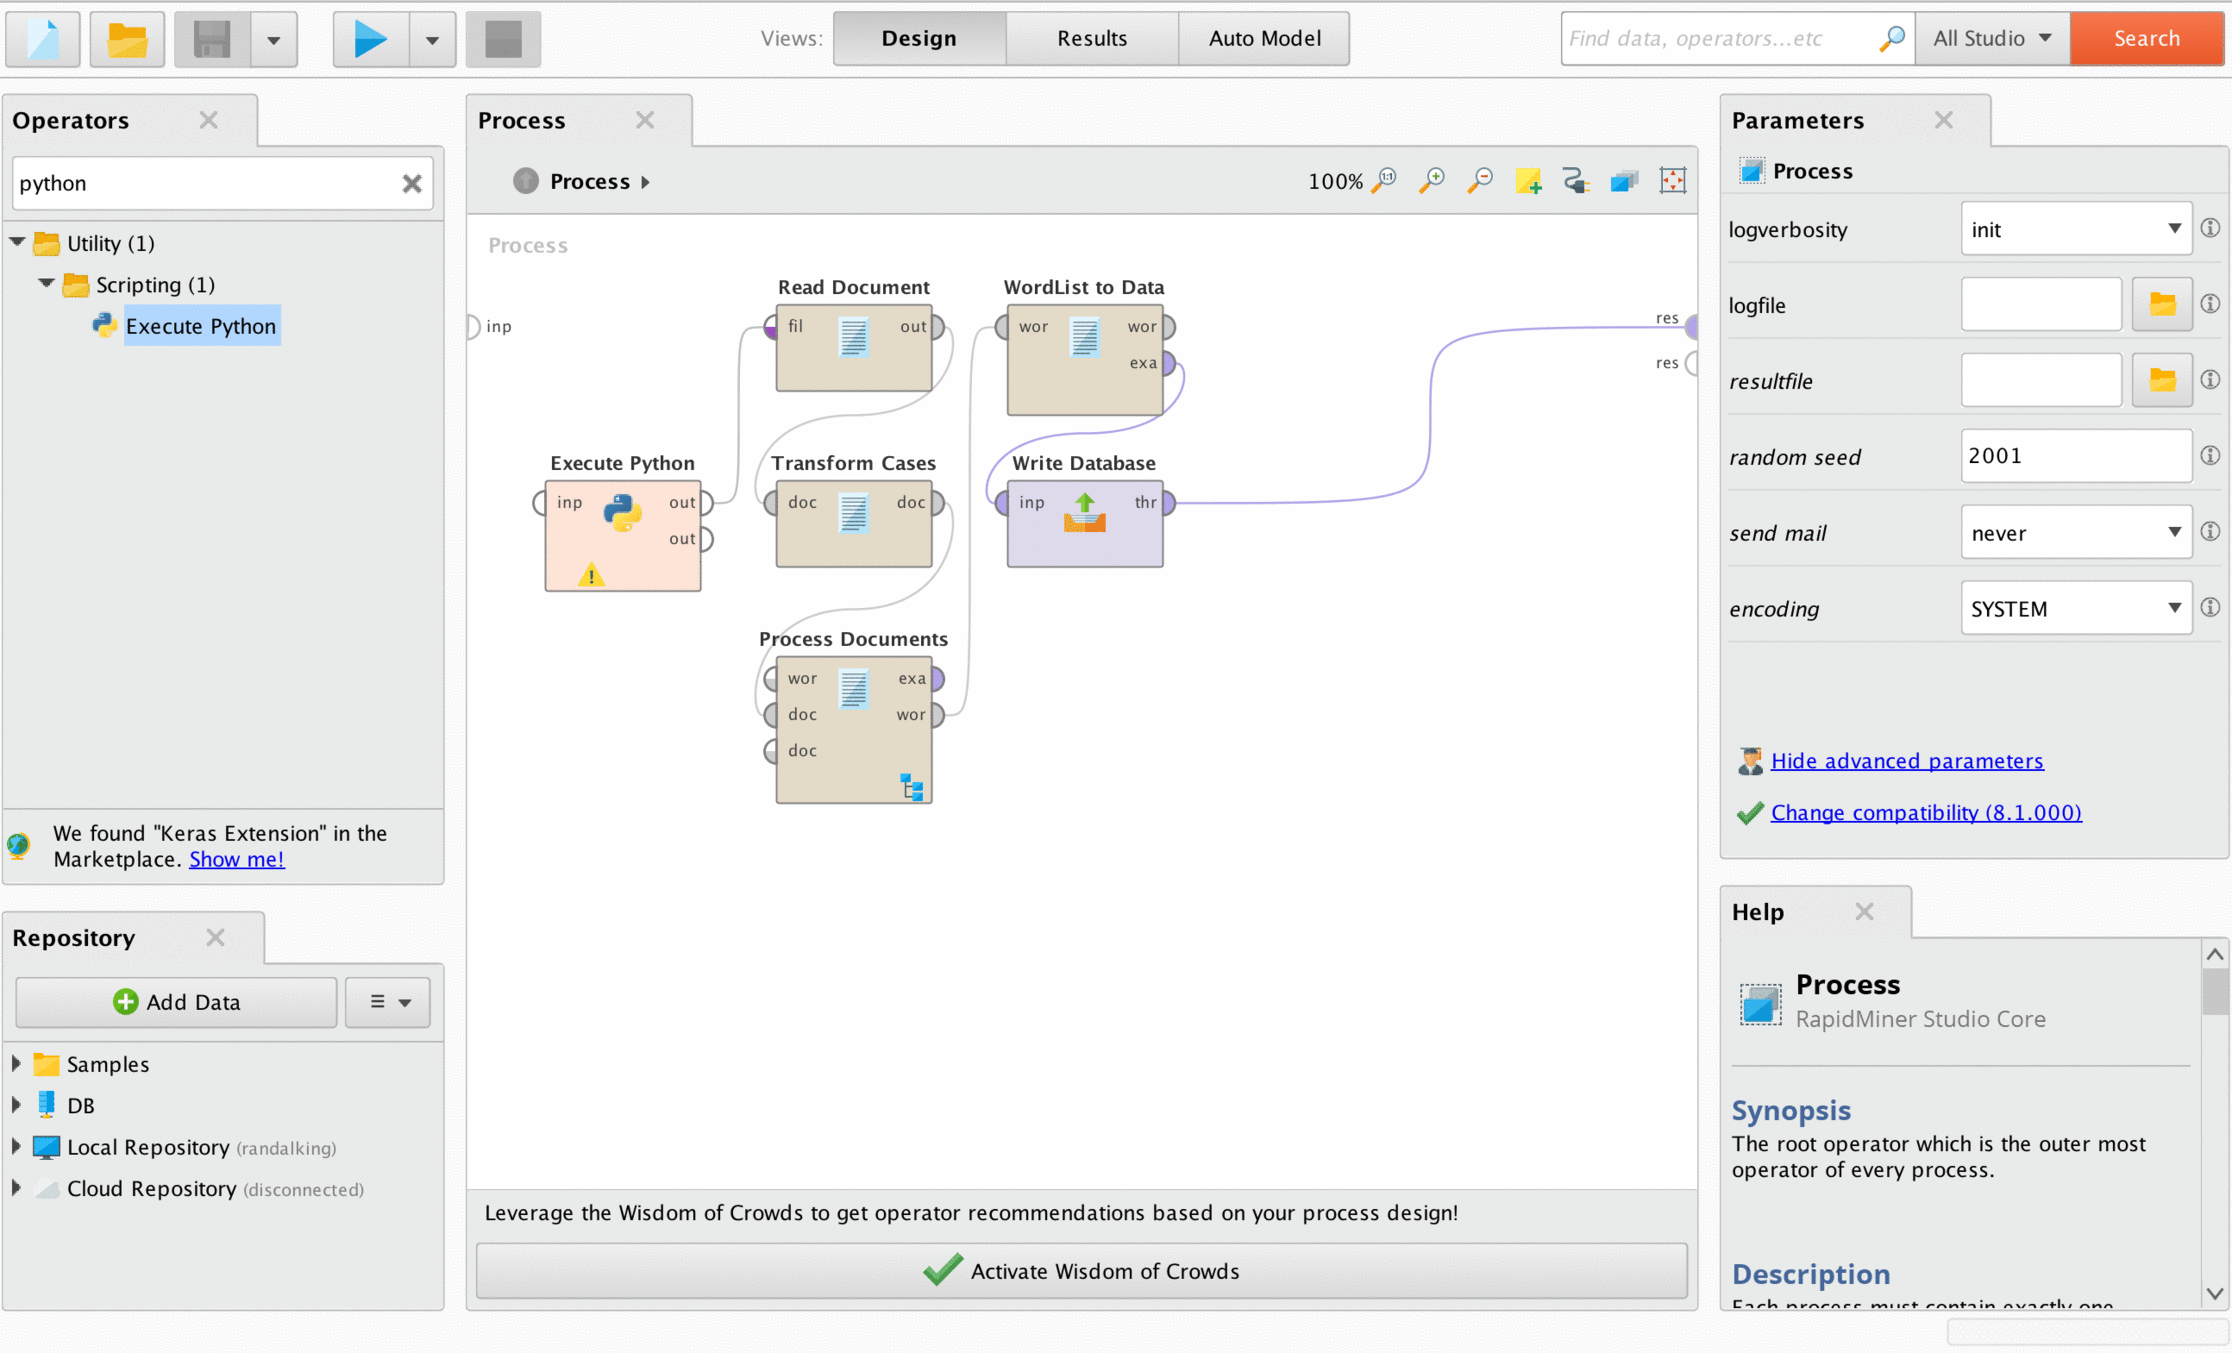Show info for the encoding parameter
The height and width of the screenshot is (1353, 2232).
[x=2210, y=607]
